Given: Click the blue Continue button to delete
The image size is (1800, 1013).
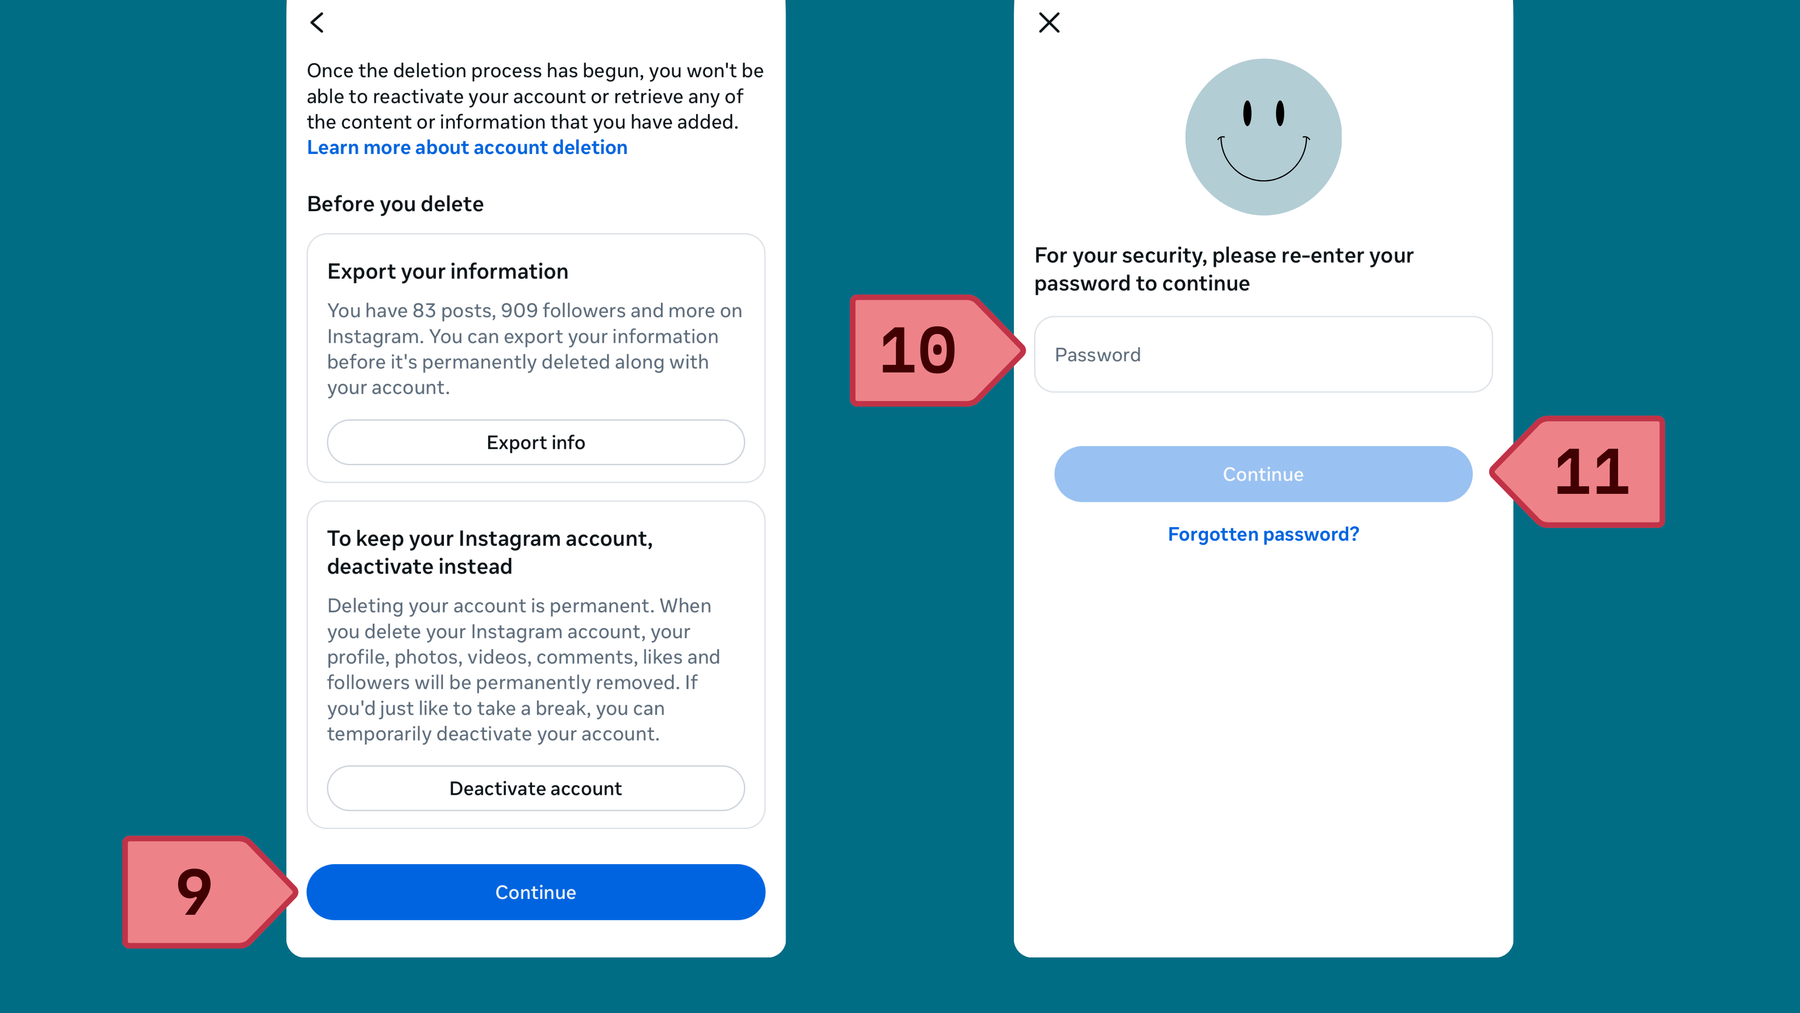Looking at the screenshot, I should click(x=536, y=892).
